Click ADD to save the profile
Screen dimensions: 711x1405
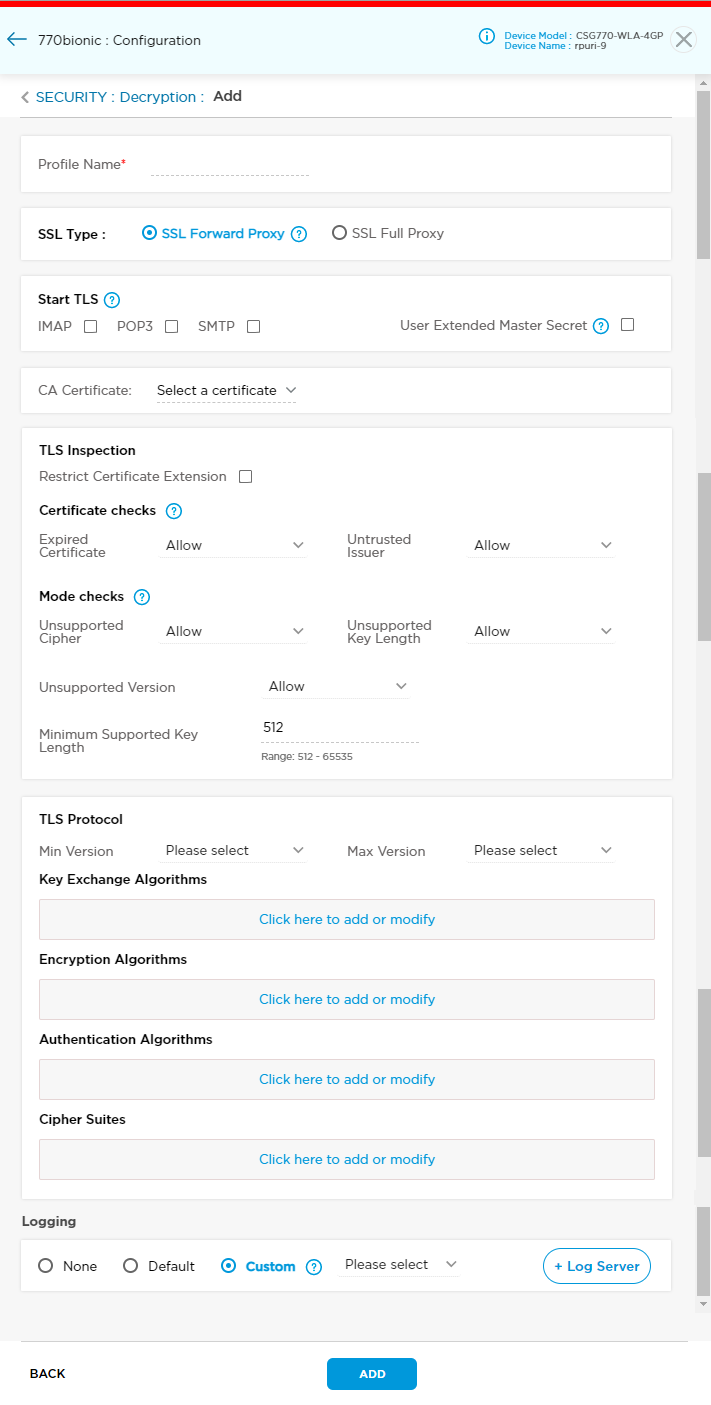click(371, 1373)
